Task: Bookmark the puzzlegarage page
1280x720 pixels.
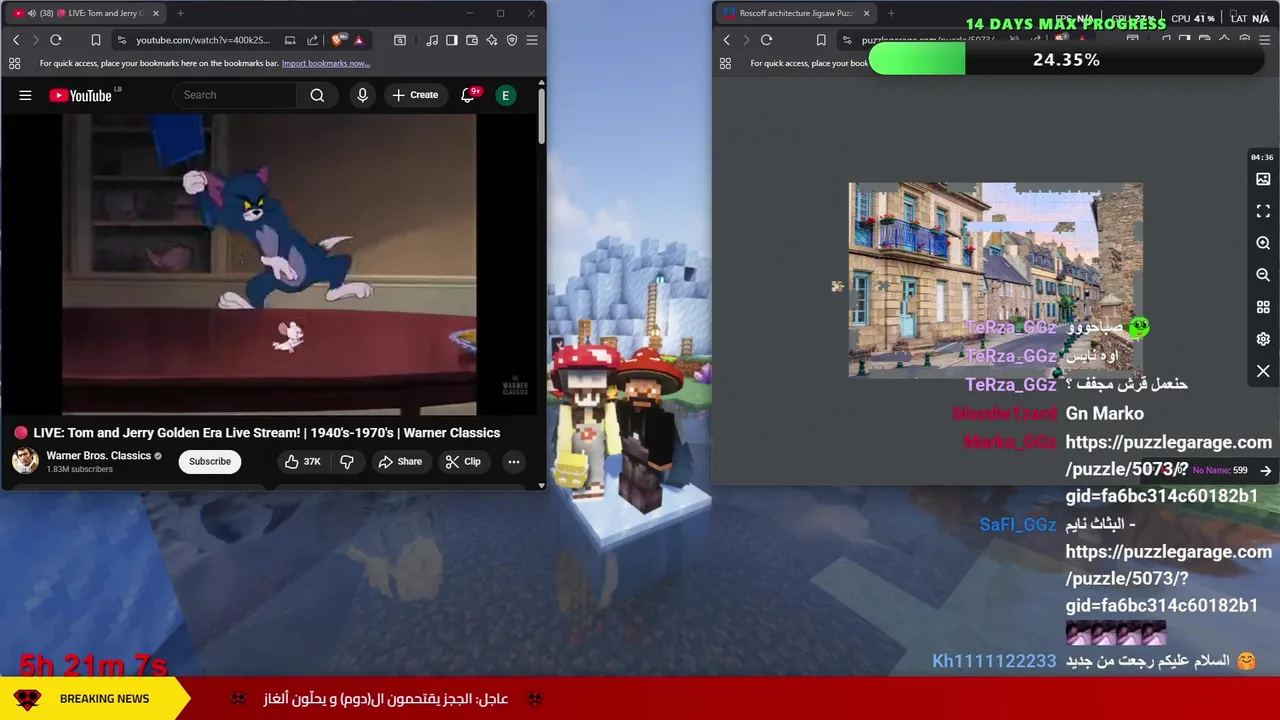Action: click(x=821, y=40)
